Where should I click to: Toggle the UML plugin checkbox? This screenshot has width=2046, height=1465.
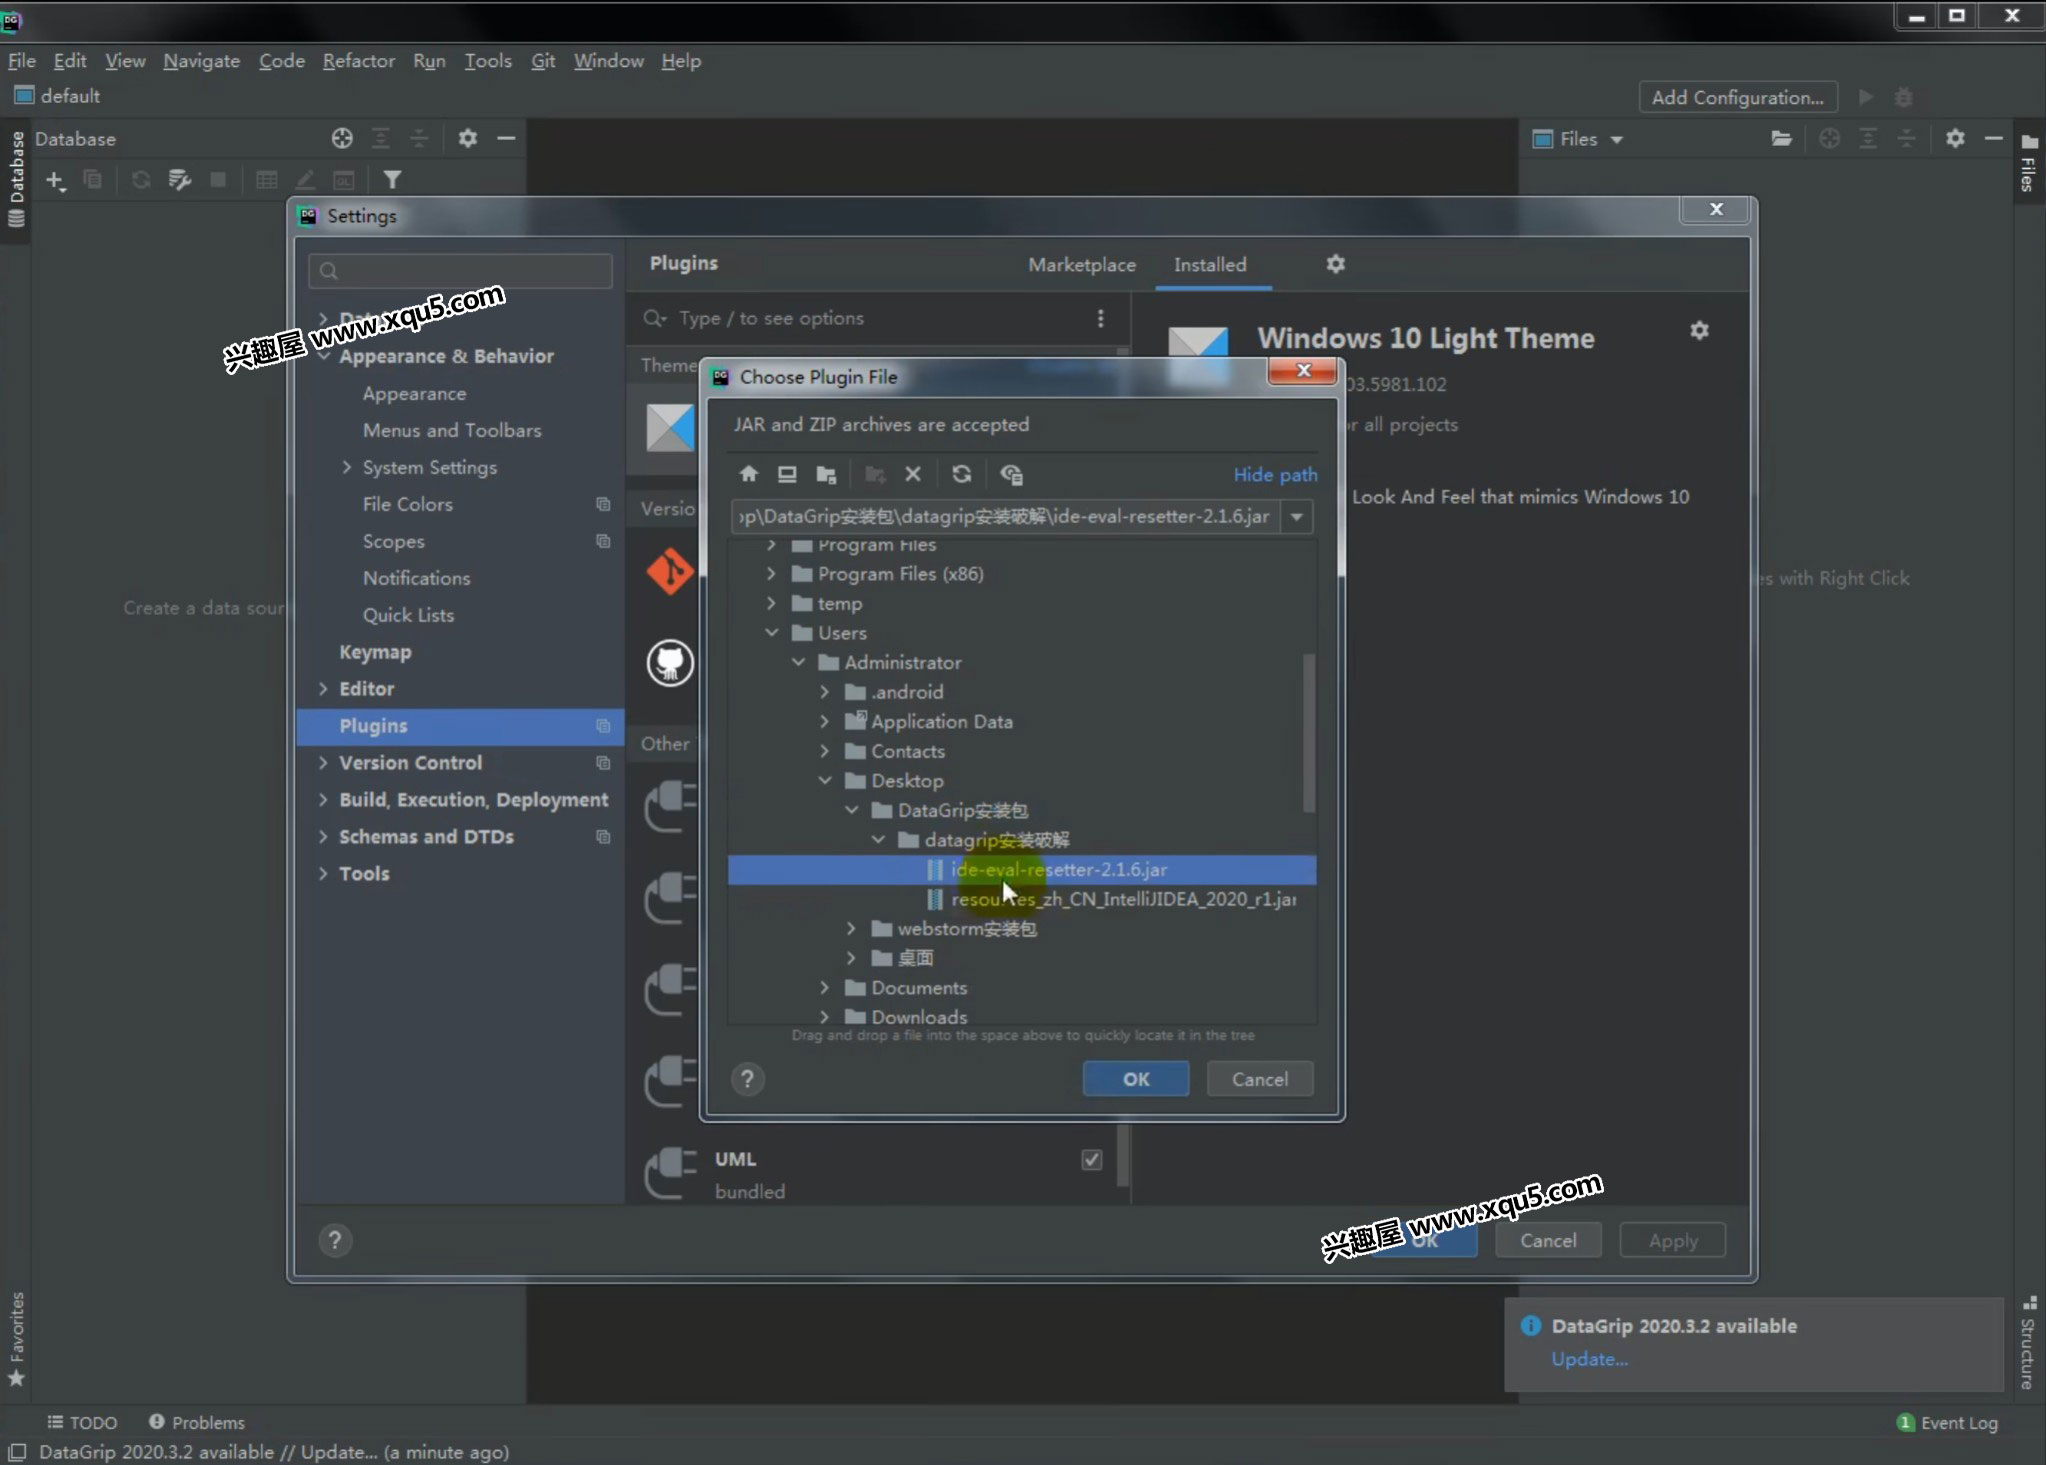tap(1091, 1159)
